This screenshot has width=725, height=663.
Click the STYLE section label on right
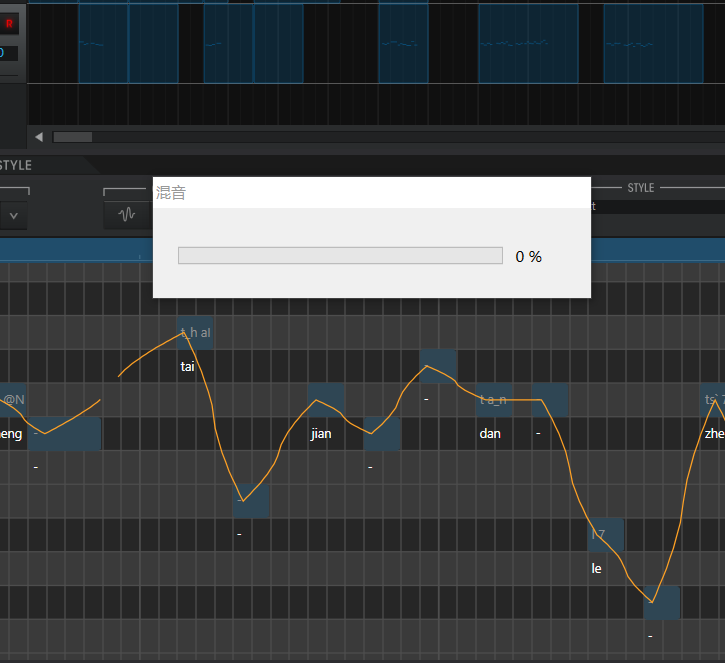(640, 188)
